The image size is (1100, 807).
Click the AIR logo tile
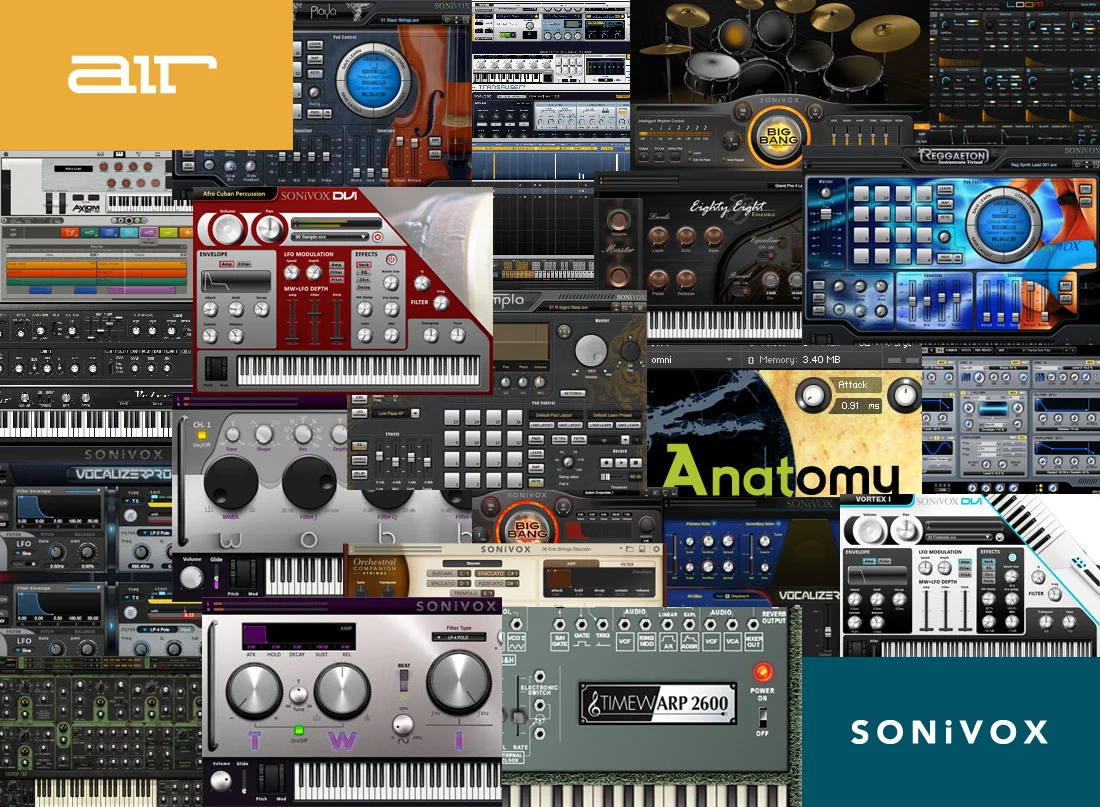coord(146,74)
